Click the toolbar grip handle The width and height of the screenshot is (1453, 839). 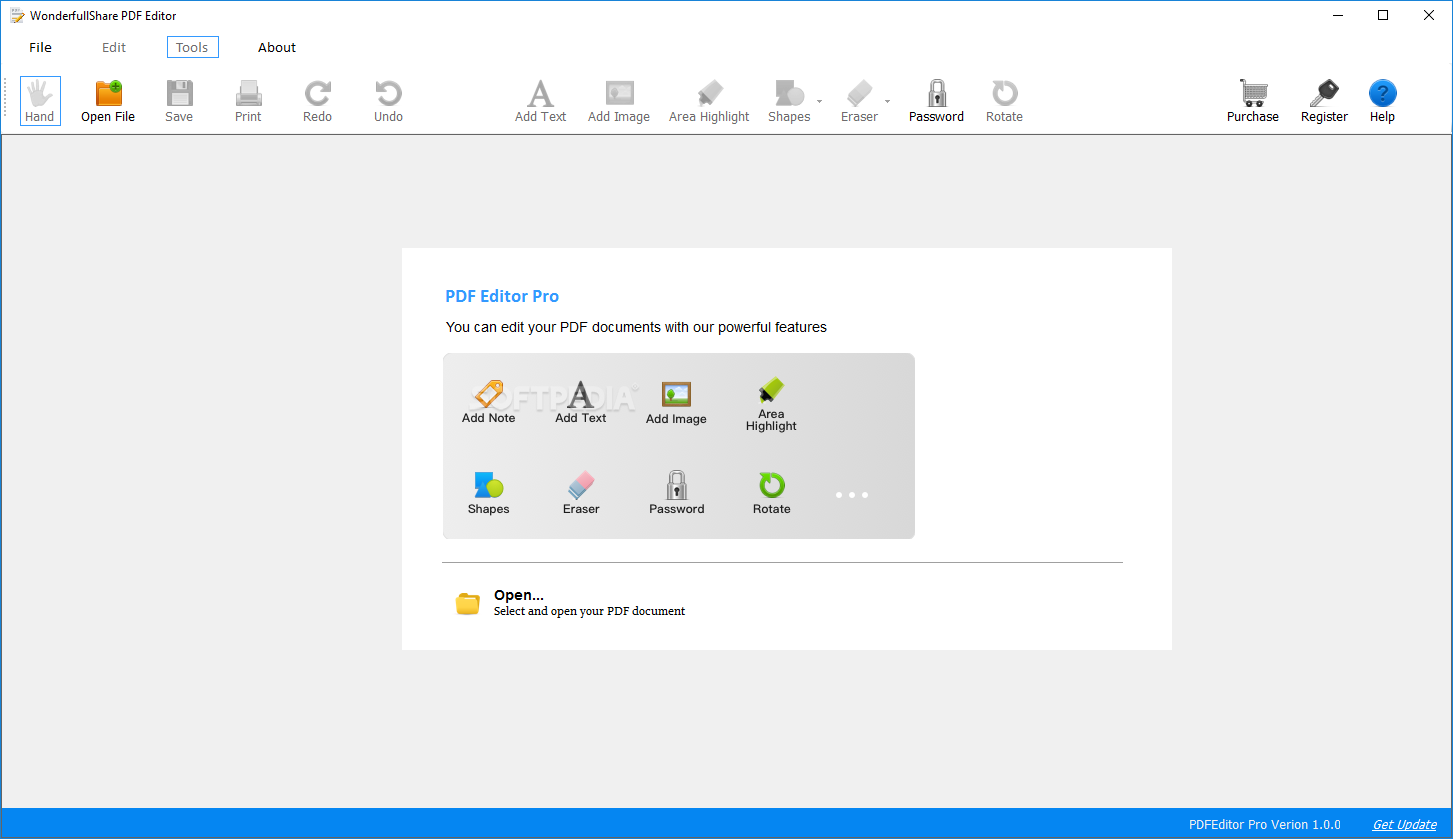click(7, 100)
